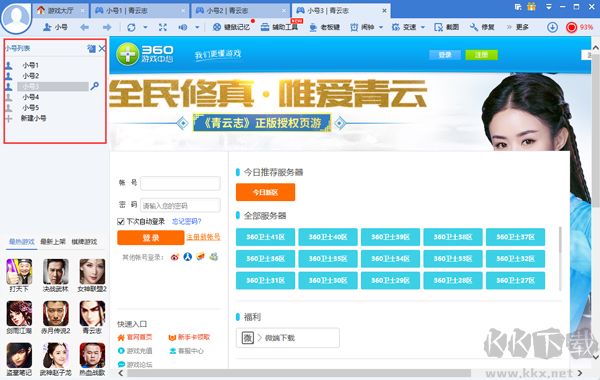600x380 pixels.
Task: Click the 微端下载 download button
Action: (x=288, y=338)
